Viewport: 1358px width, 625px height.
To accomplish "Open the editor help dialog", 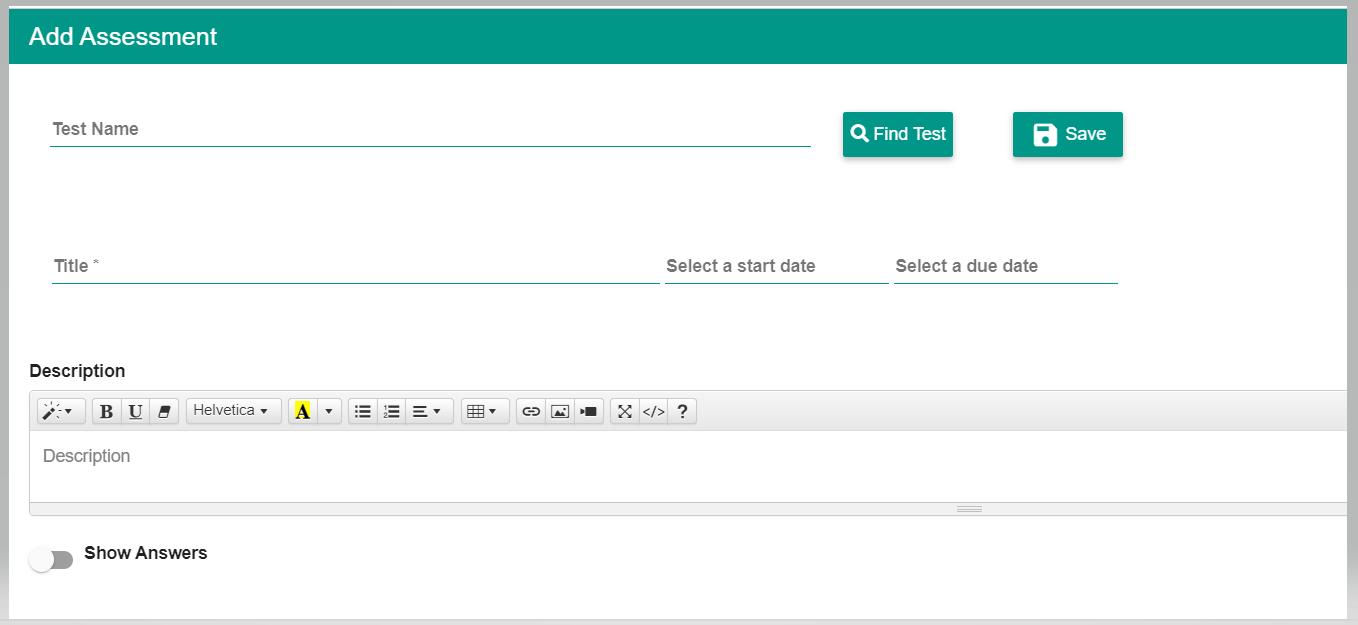I will click(682, 411).
